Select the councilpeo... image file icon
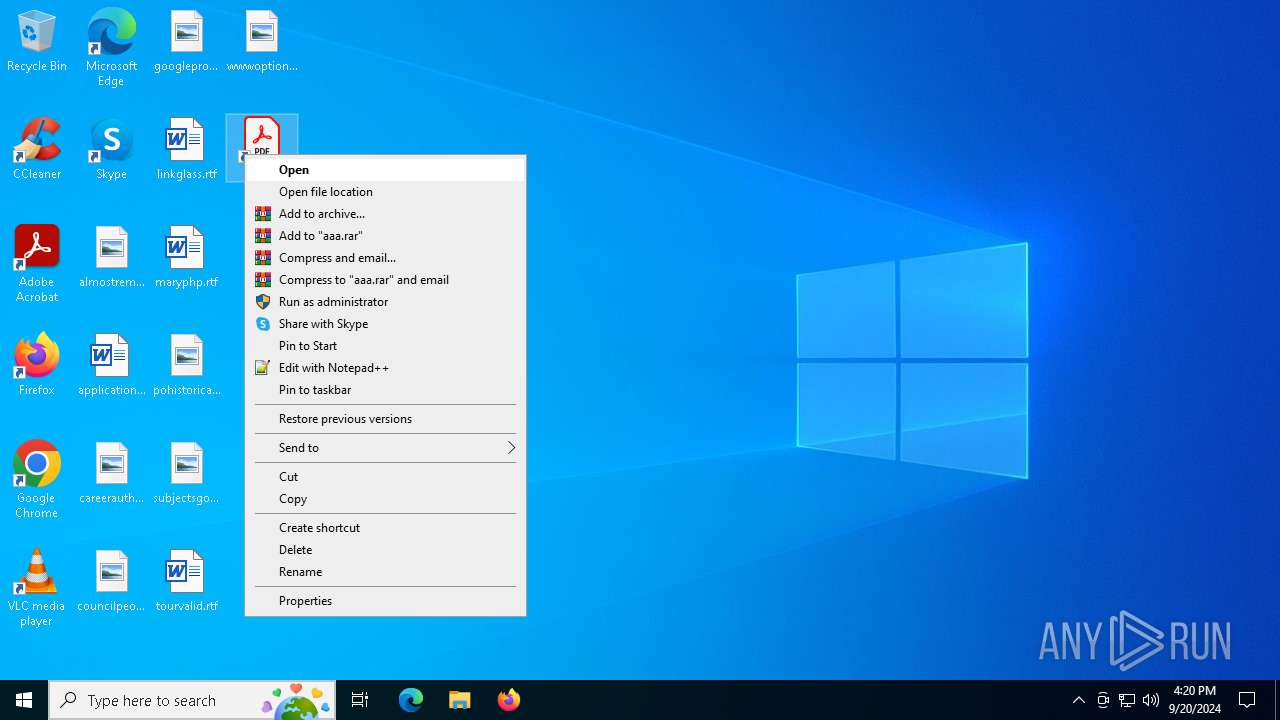This screenshot has width=1280, height=720. coord(111,582)
